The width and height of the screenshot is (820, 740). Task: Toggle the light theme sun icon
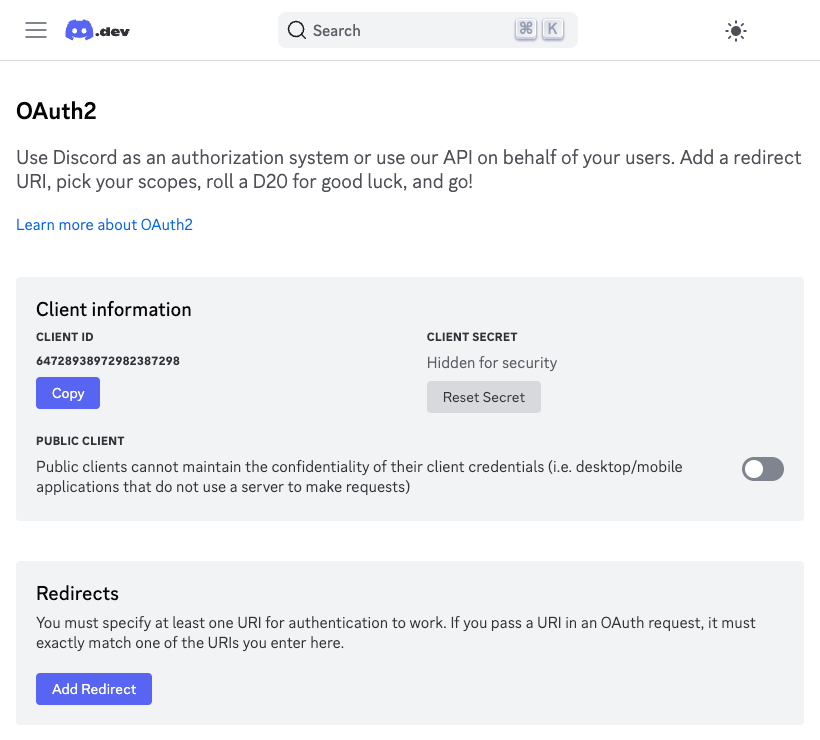736,31
